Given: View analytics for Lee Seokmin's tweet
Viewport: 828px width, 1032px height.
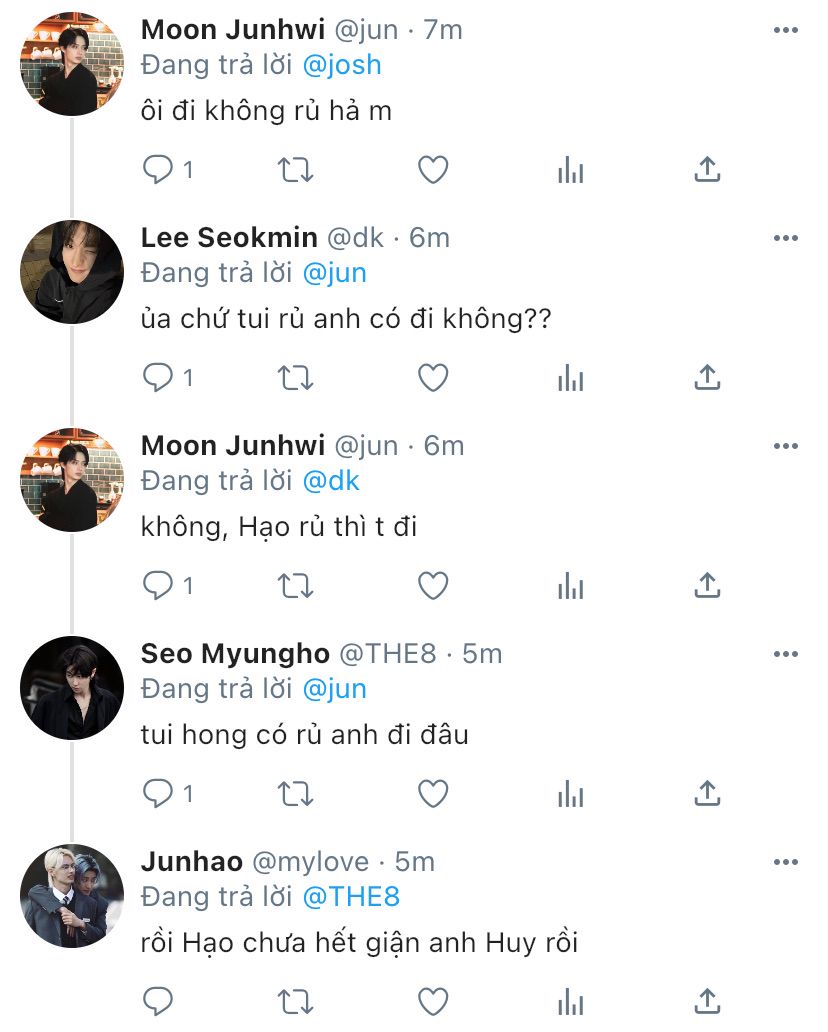Looking at the screenshot, I should tap(570, 378).
